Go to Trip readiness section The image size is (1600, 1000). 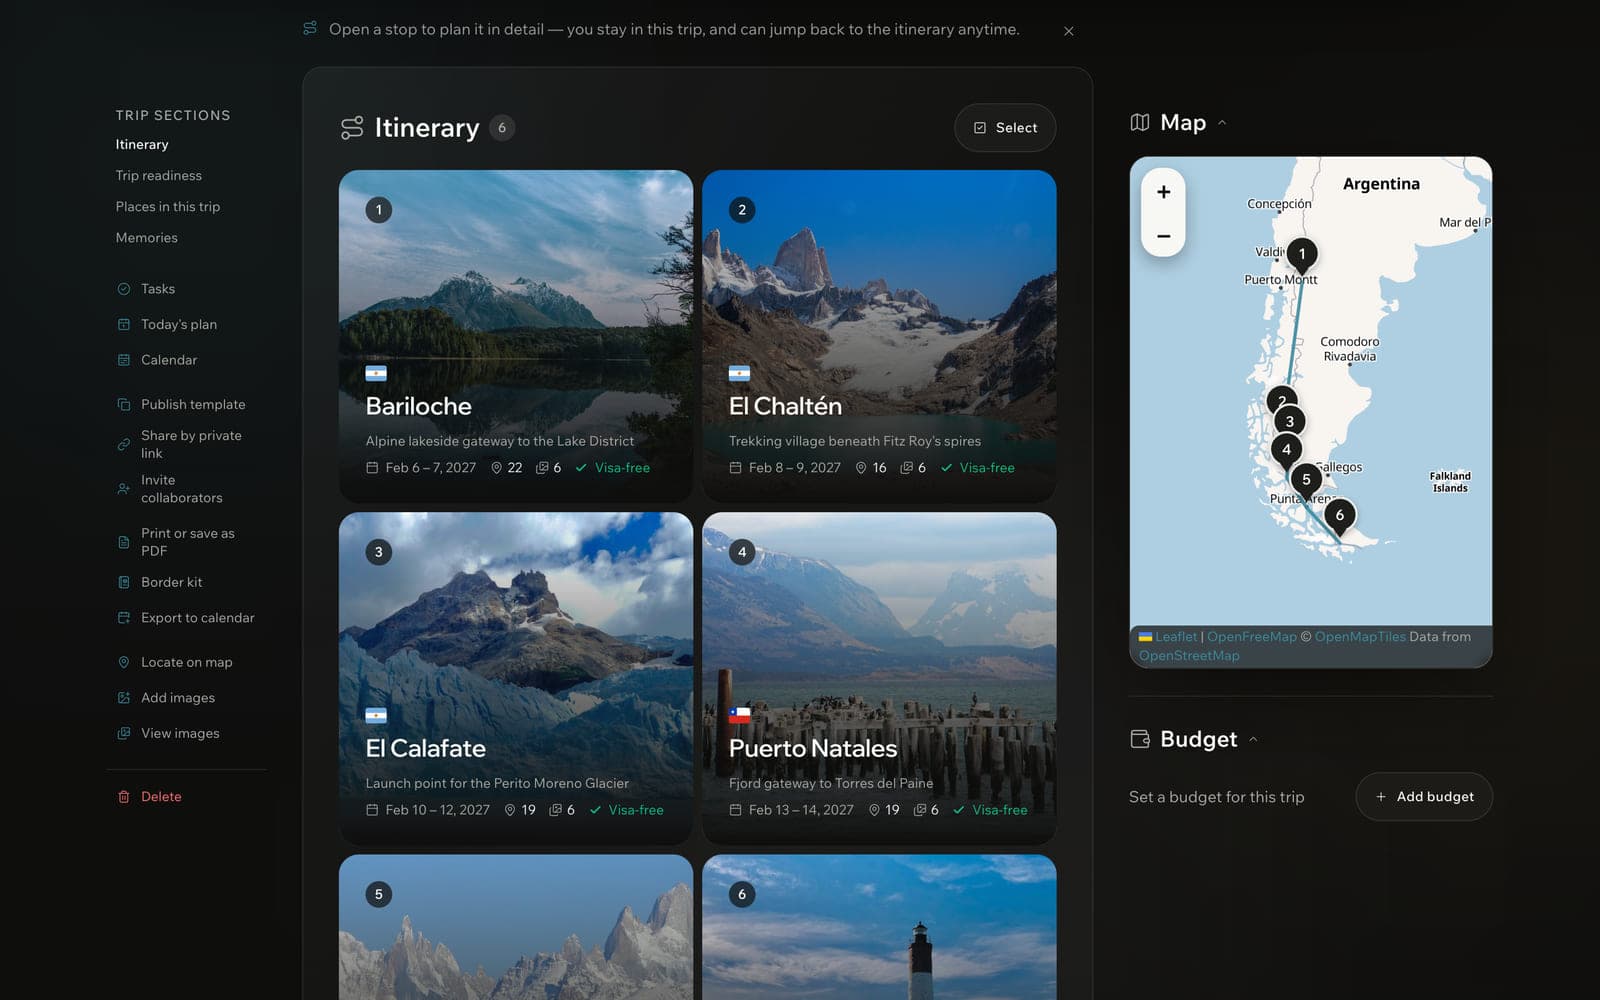pyautogui.click(x=159, y=176)
